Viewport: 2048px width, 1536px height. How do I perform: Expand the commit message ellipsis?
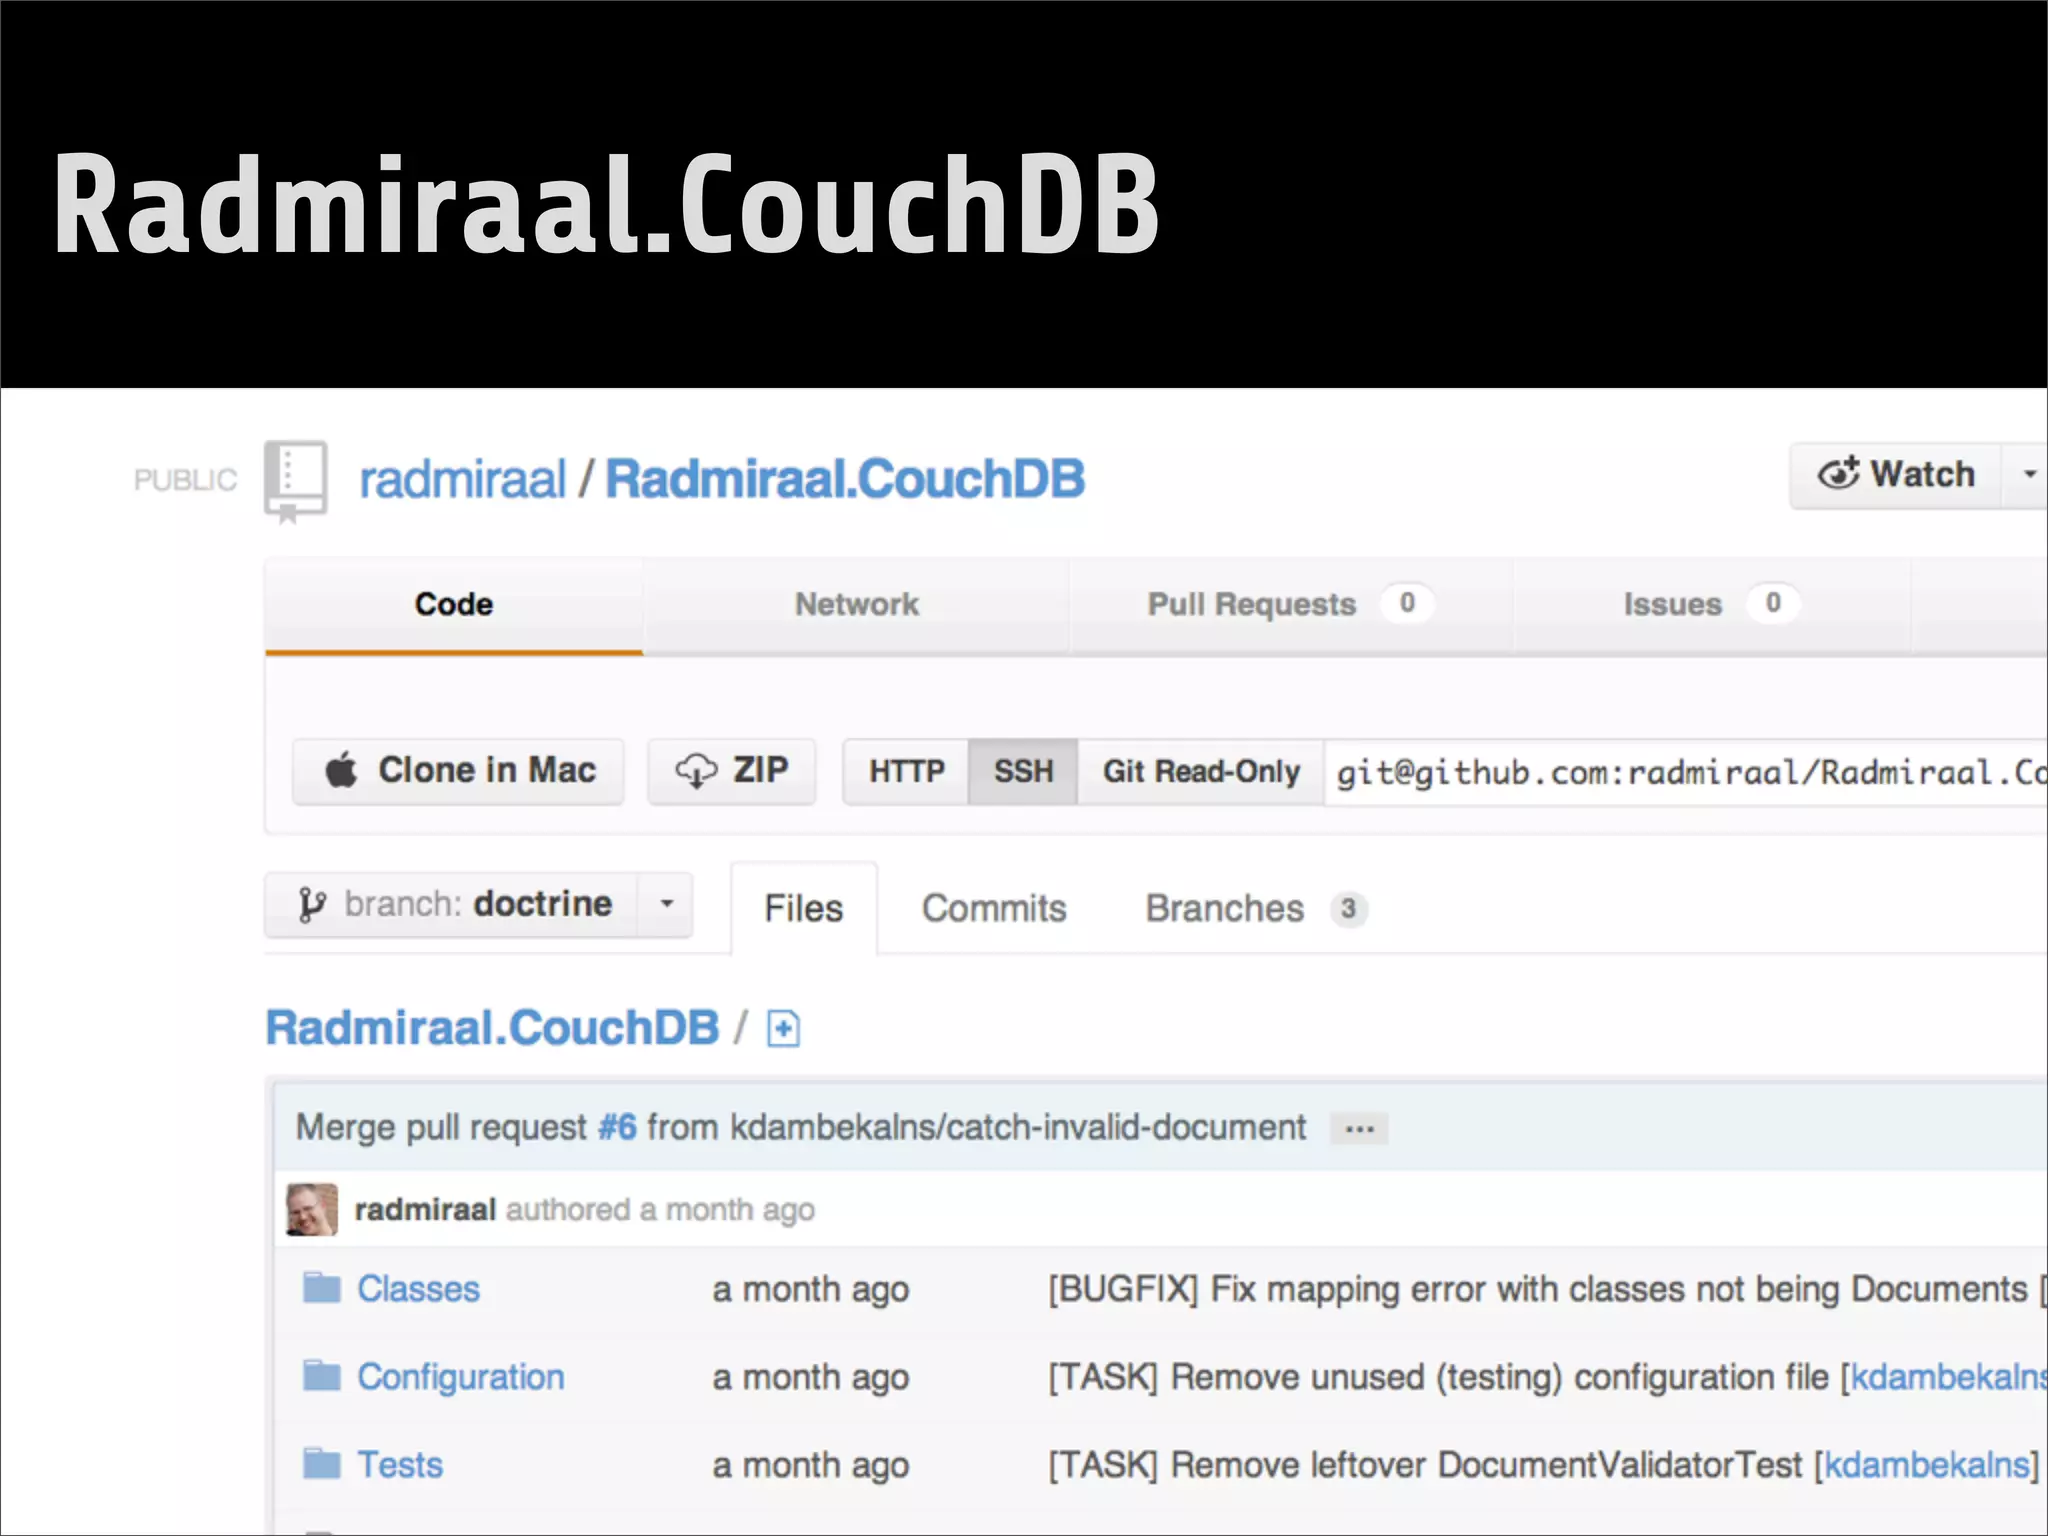(1359, 1129)
